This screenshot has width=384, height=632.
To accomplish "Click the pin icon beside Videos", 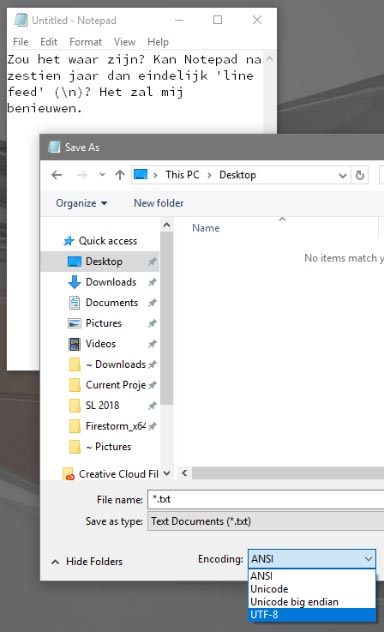I will (x=152, y=344).
